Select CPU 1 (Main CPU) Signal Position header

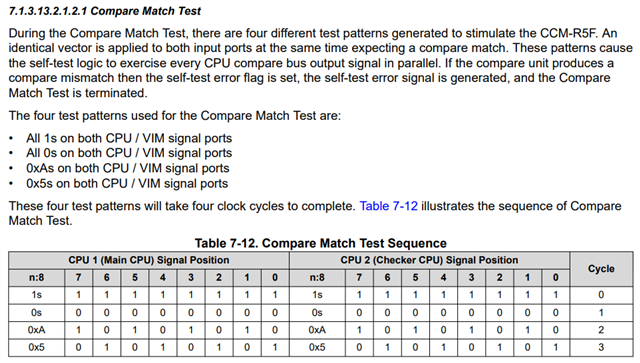pyautogui.click(x=149, y=260)
